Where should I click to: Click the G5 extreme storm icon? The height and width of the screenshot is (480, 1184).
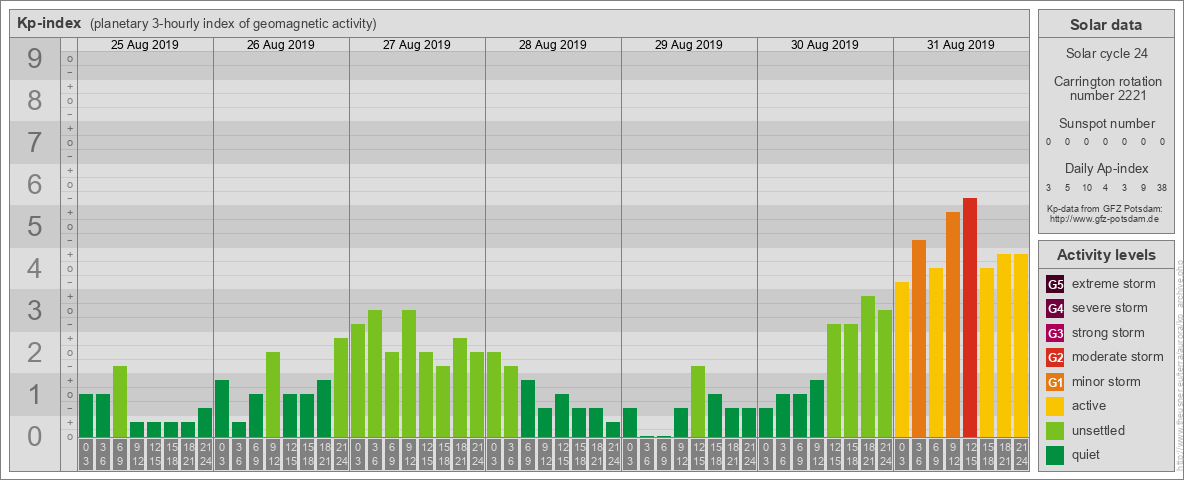point(1055,284)
